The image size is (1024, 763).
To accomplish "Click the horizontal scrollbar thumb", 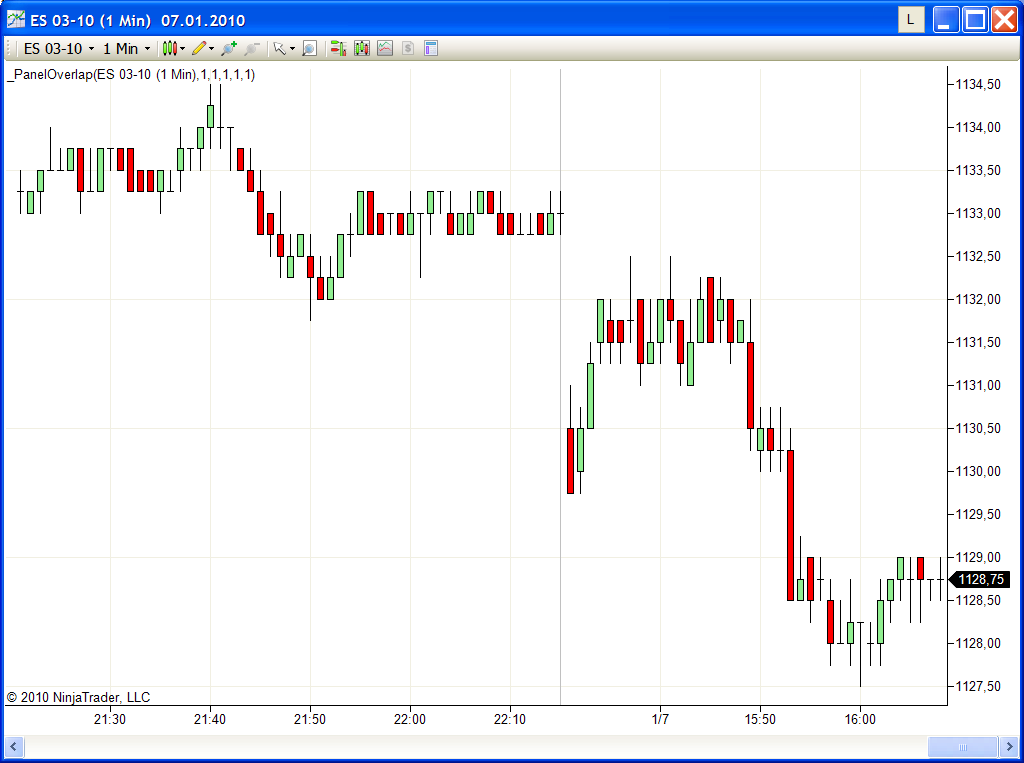I will pyautogui.click(x=963, y=746).
